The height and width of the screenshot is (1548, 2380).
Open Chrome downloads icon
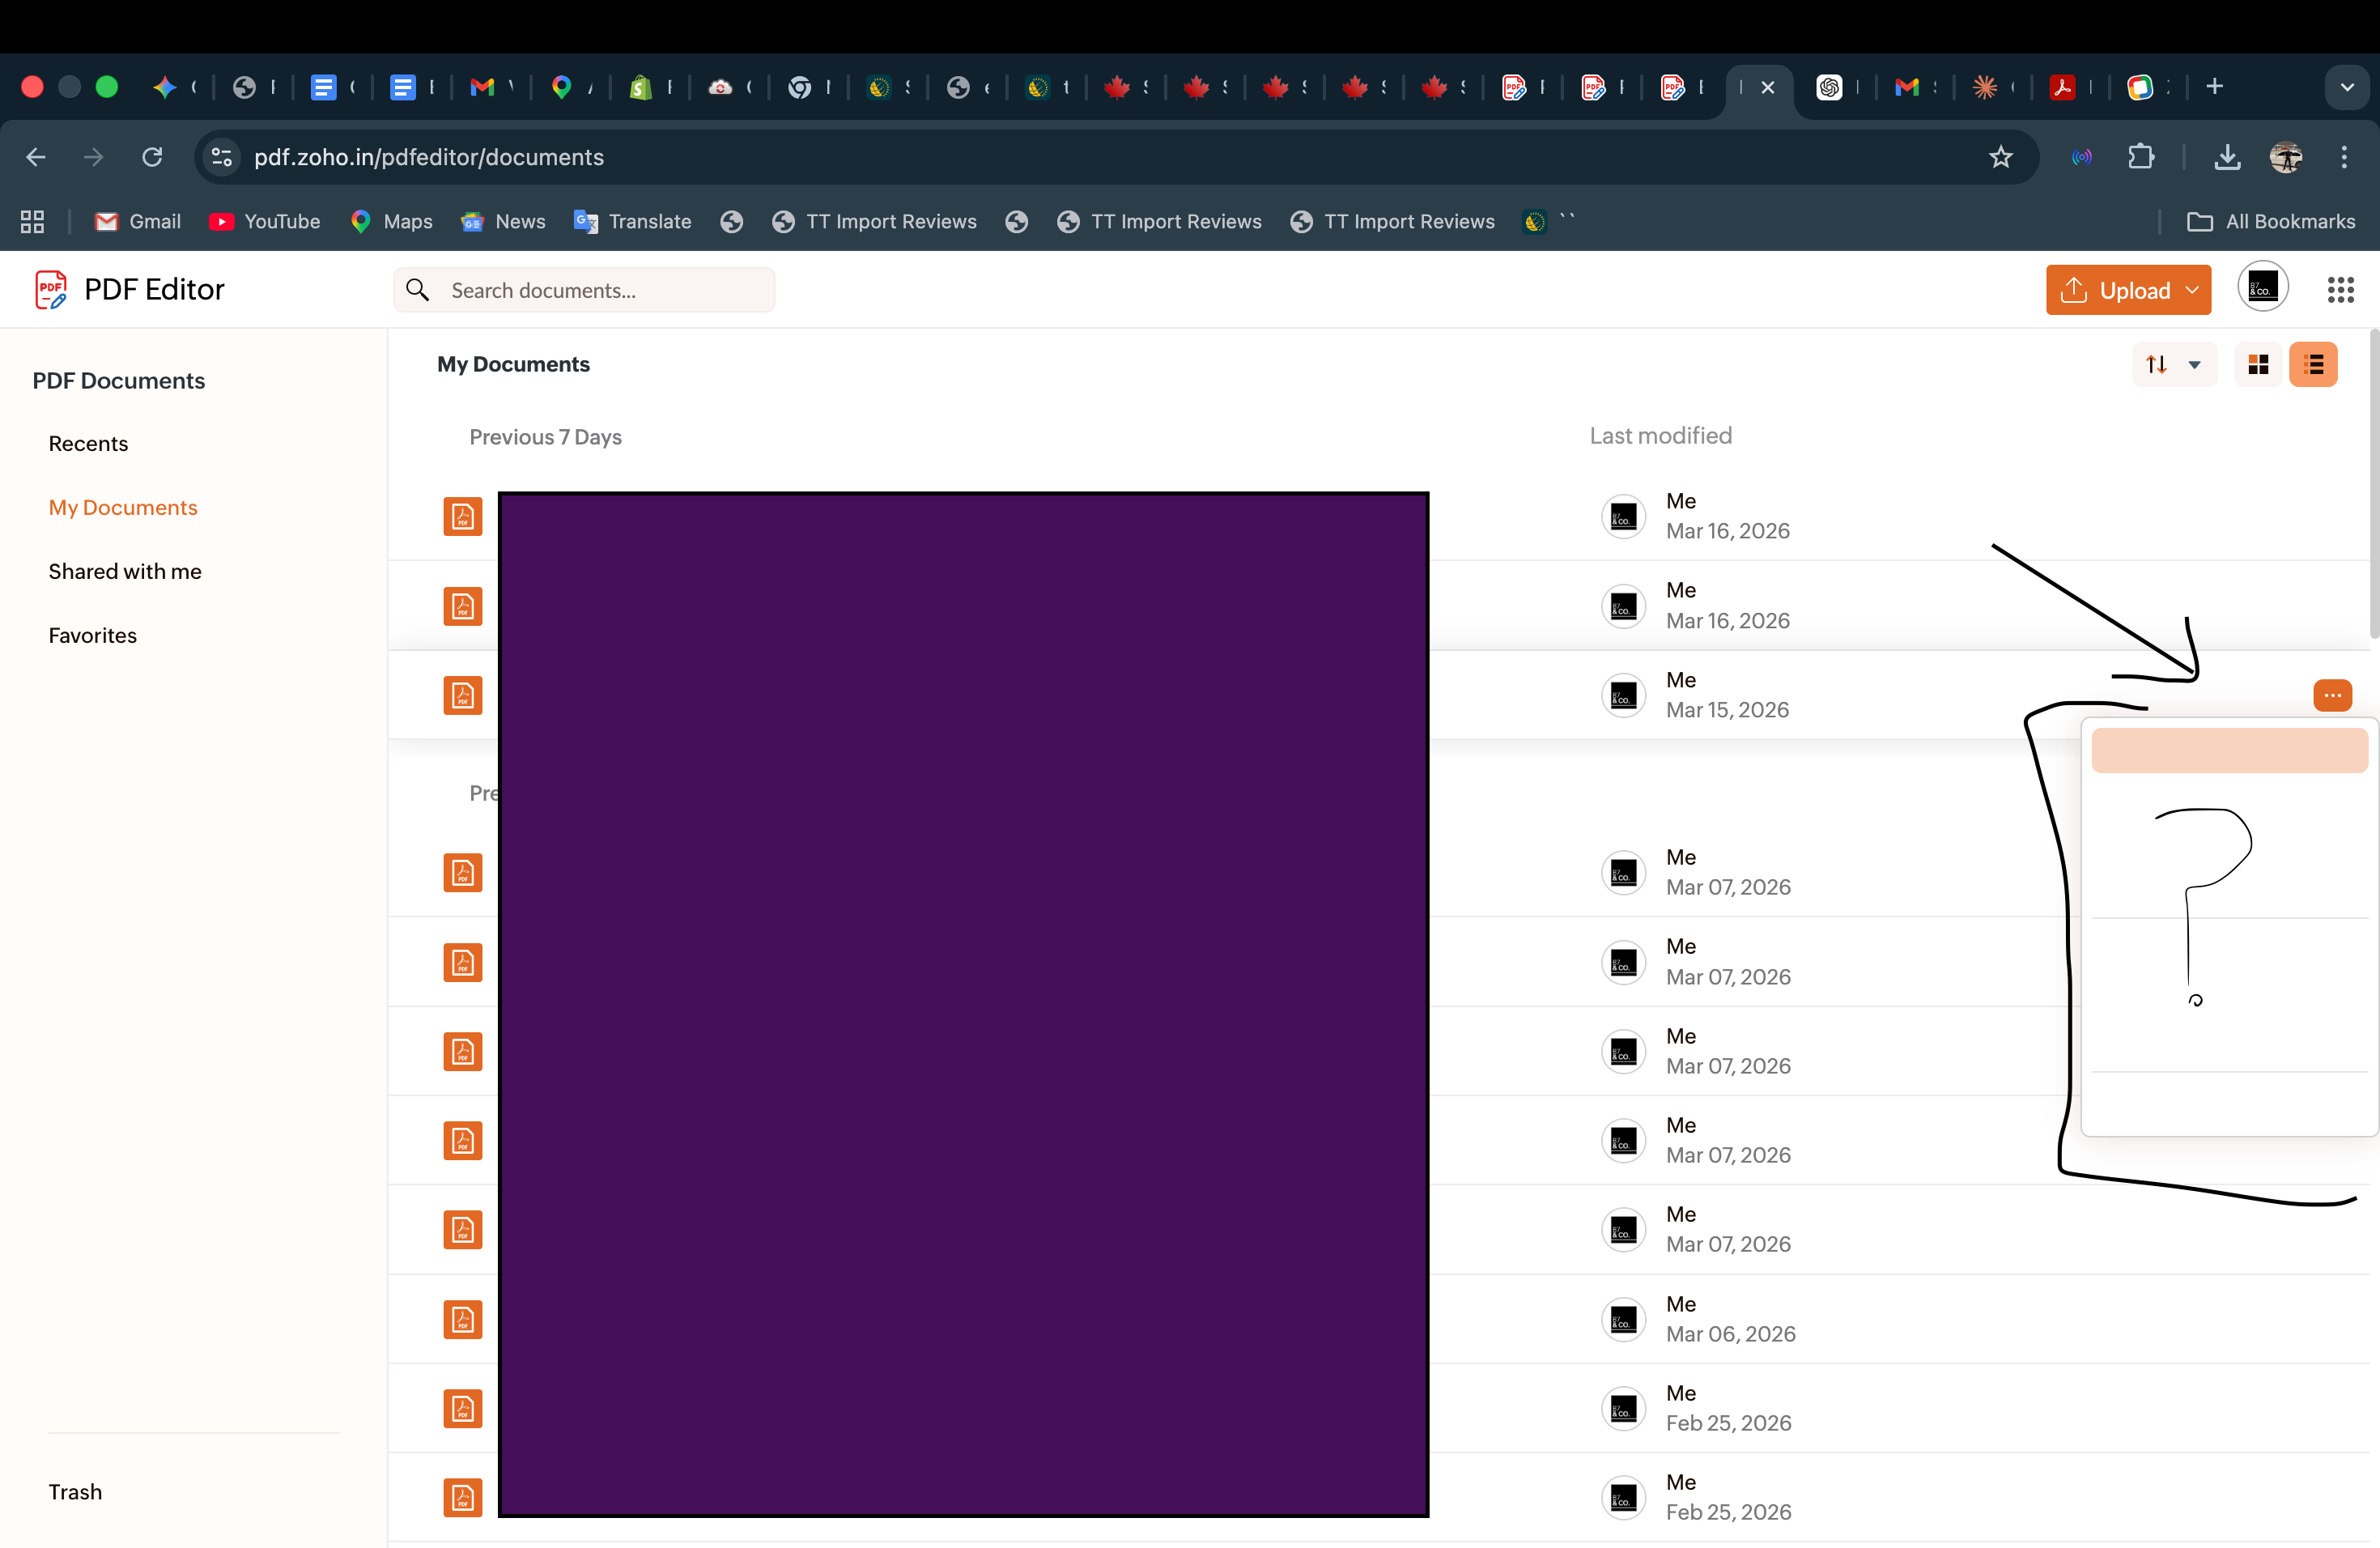[x=2227, y=157]
